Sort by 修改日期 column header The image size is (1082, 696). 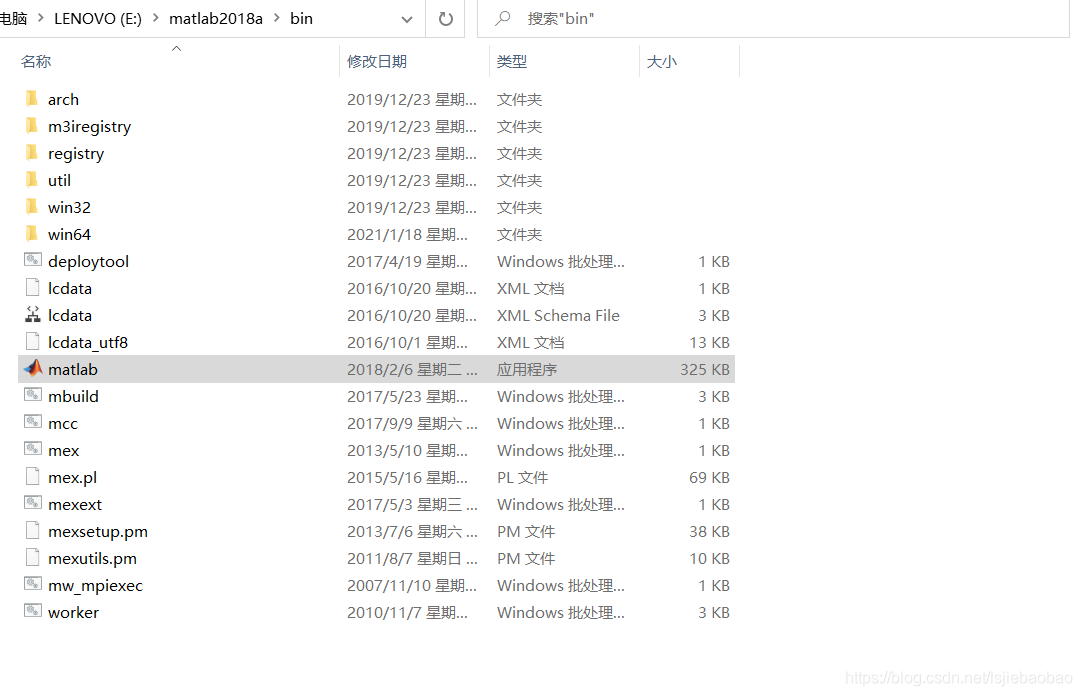click(x=377, y=61)
